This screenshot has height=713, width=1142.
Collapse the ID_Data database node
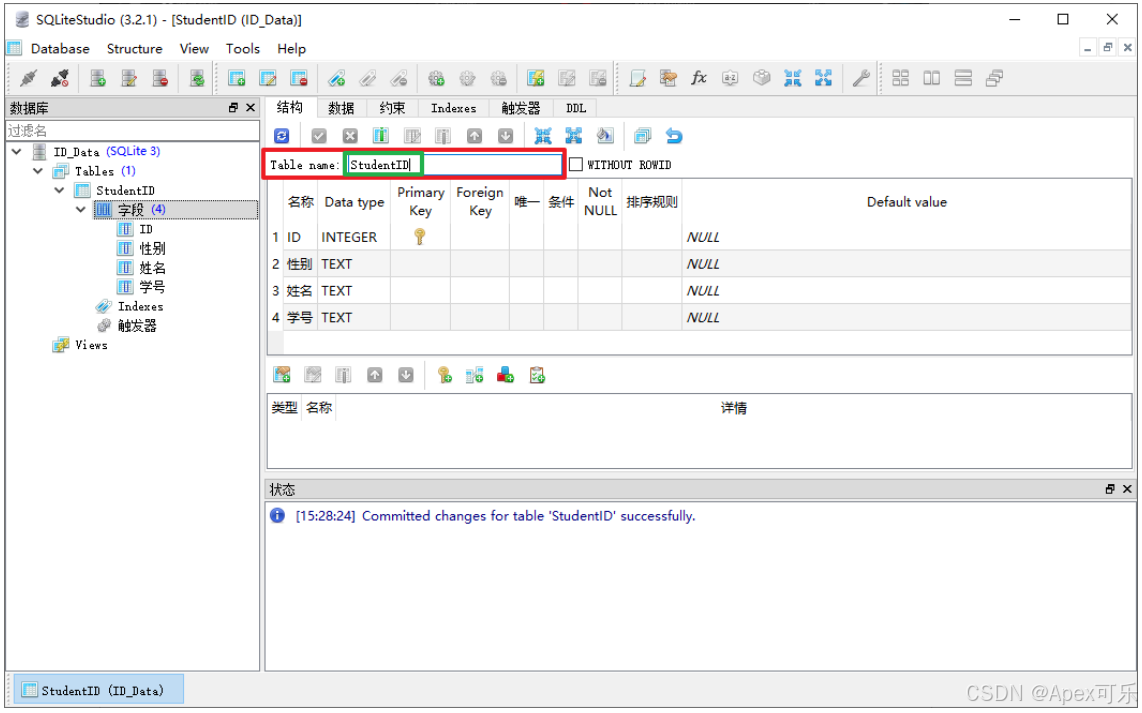coord(17,151)
